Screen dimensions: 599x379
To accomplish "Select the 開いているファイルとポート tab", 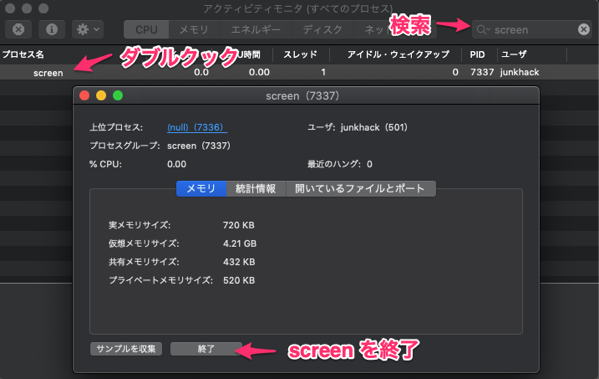I will pyautogui.click(x=360, y=188).
